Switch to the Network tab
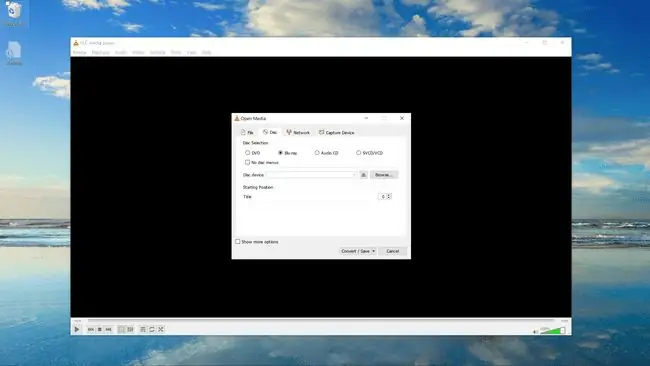 (298, 133)
